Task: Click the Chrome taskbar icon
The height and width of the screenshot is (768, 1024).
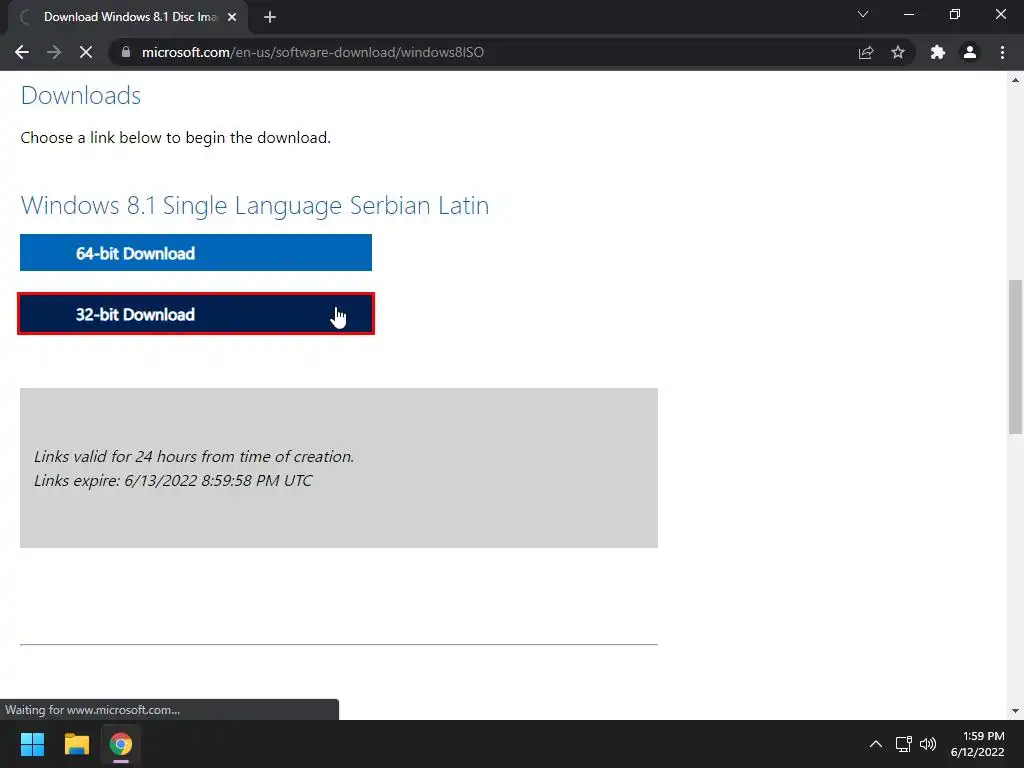Action: pyautogui.click(x=121, y=744)
